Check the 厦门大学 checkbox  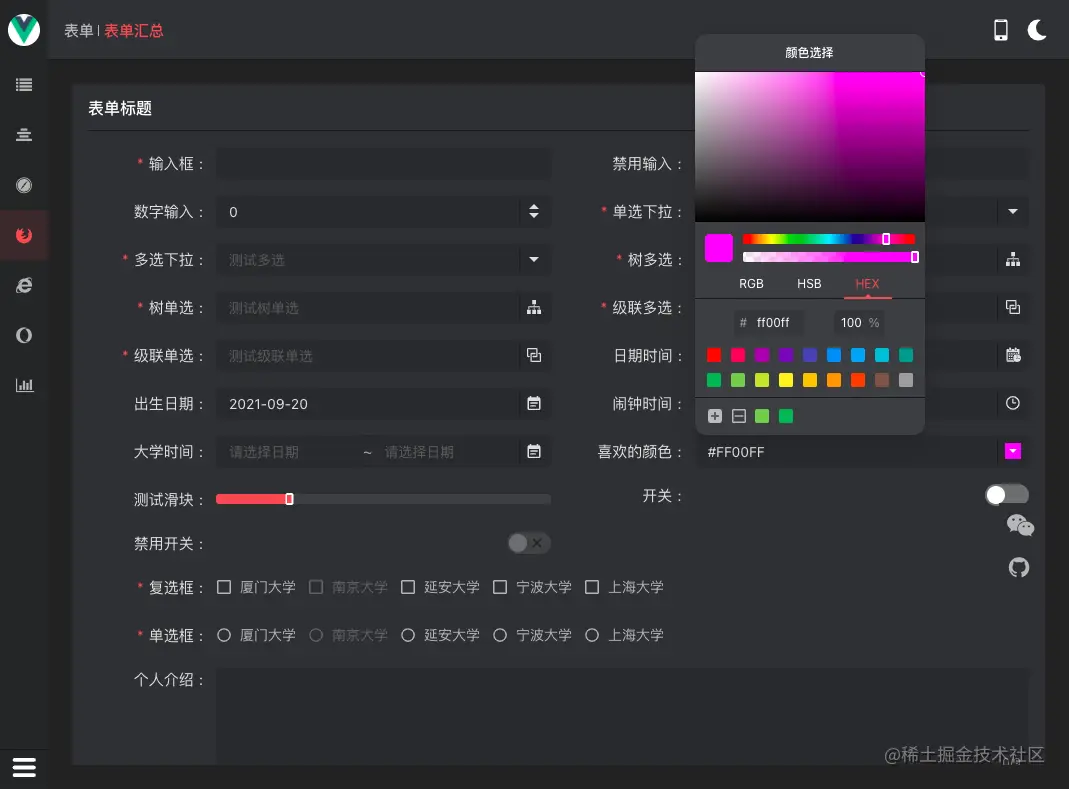(x=224, y=587)
